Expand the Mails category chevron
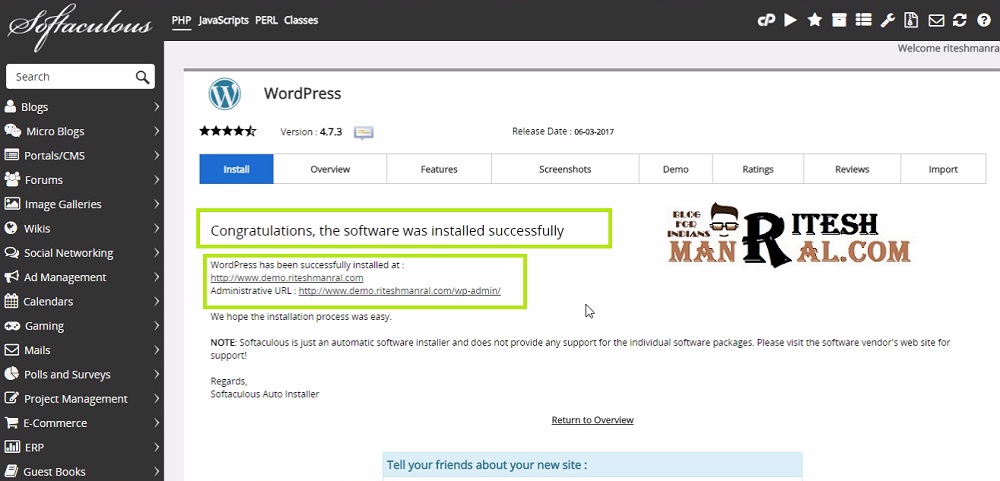The width and height of the screenshot is (1000, 481). (156, 350)
